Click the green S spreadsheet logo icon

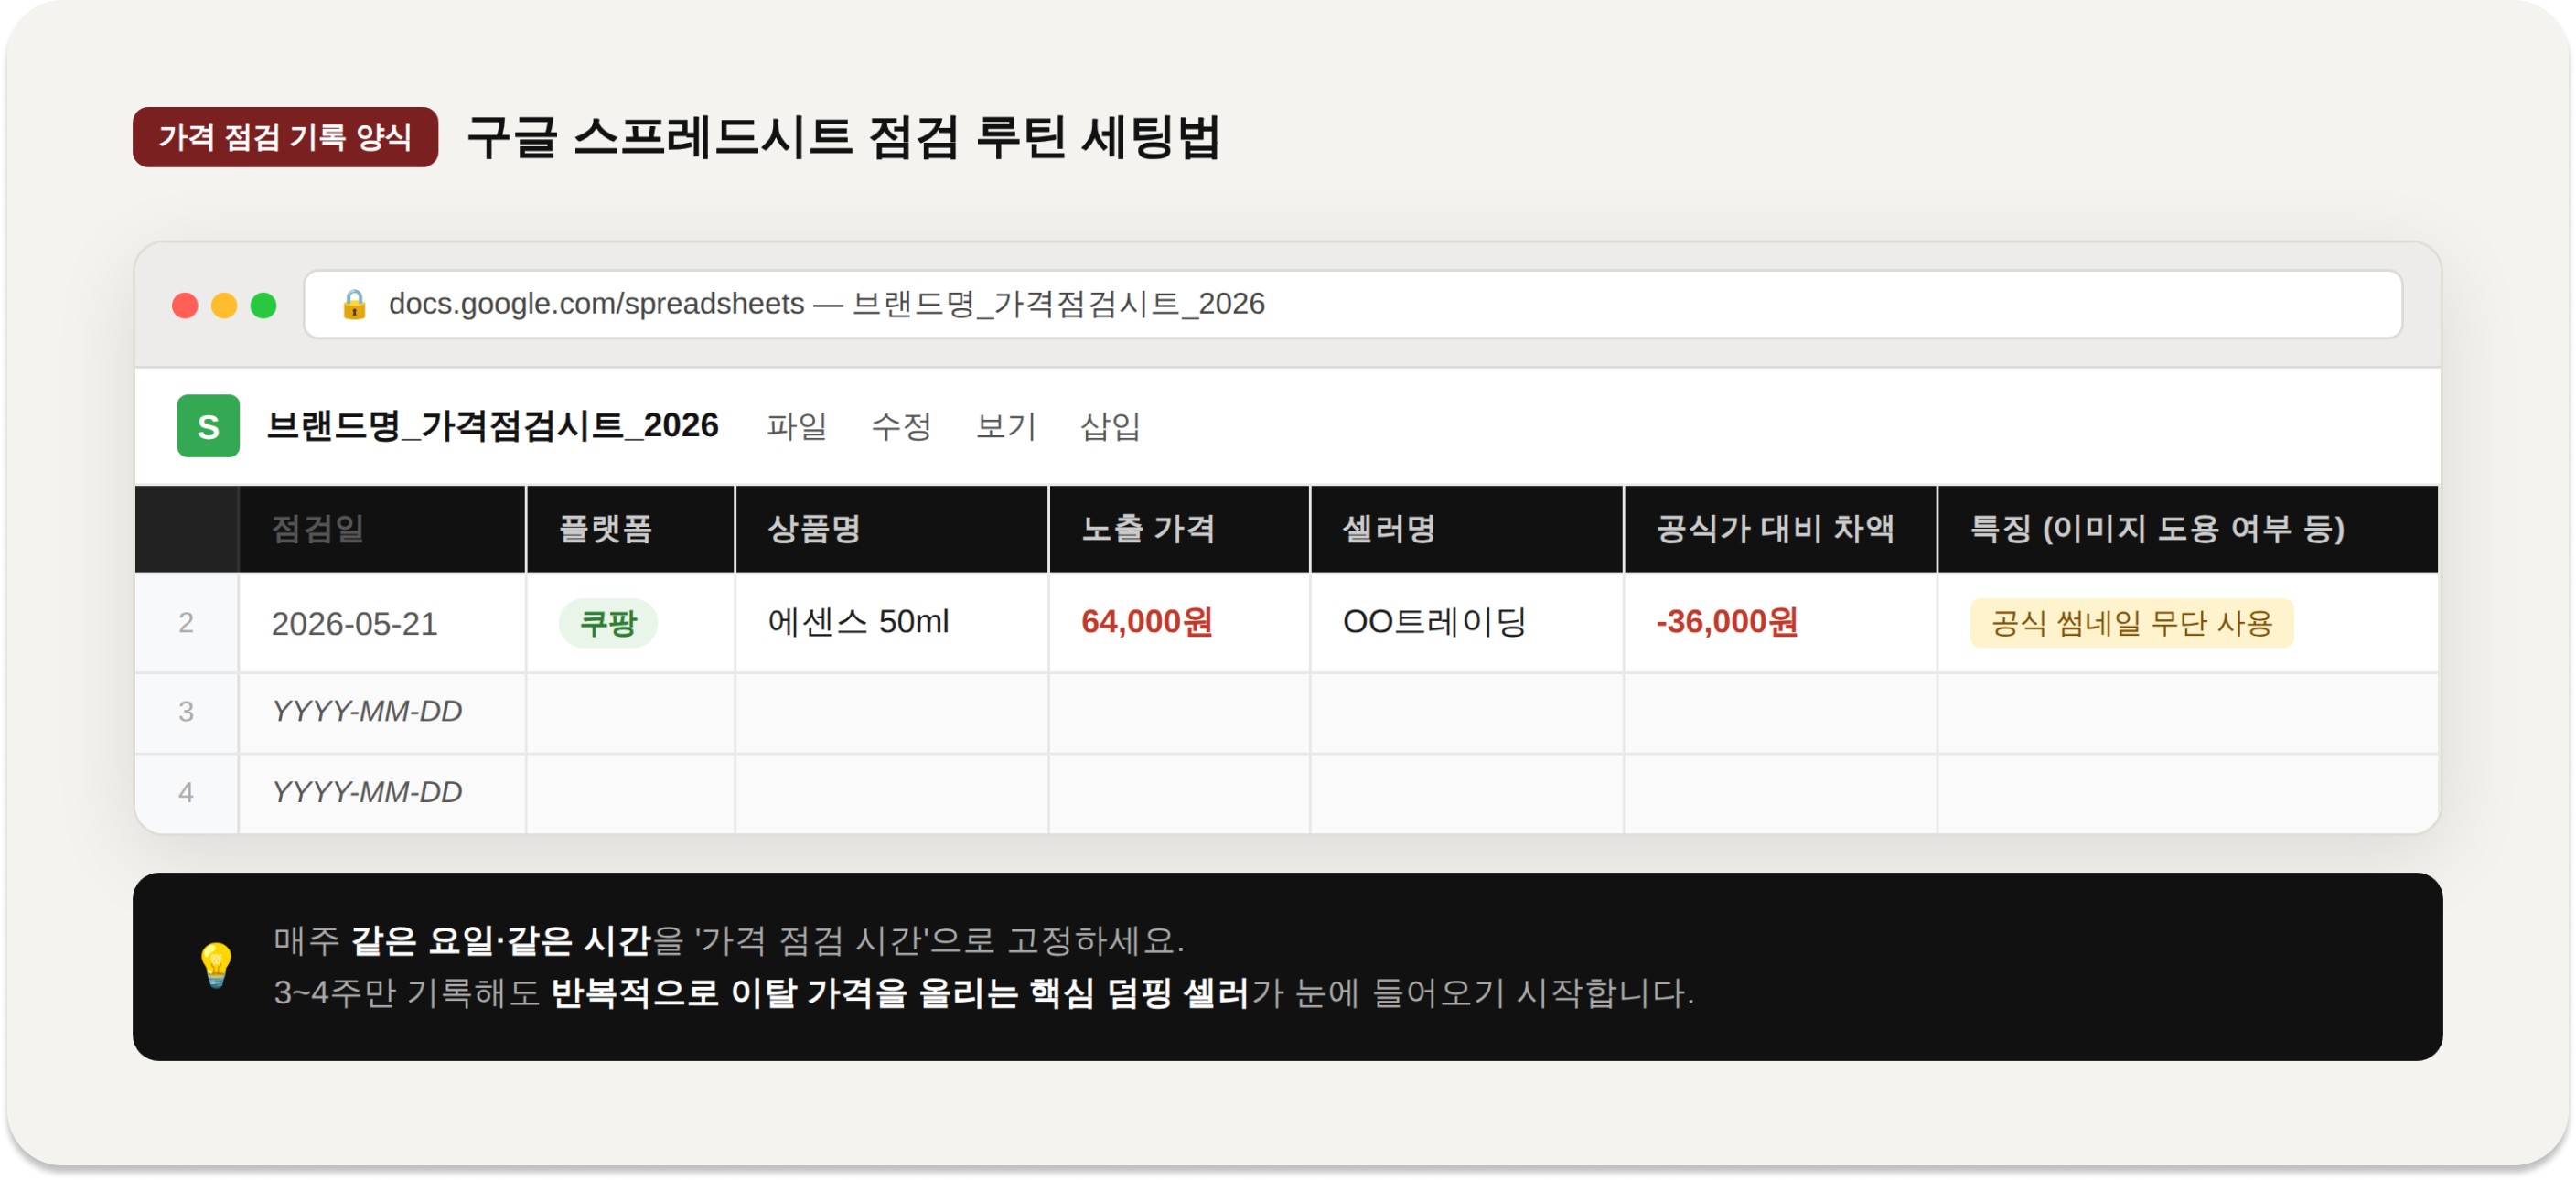[x=208, y=426]
